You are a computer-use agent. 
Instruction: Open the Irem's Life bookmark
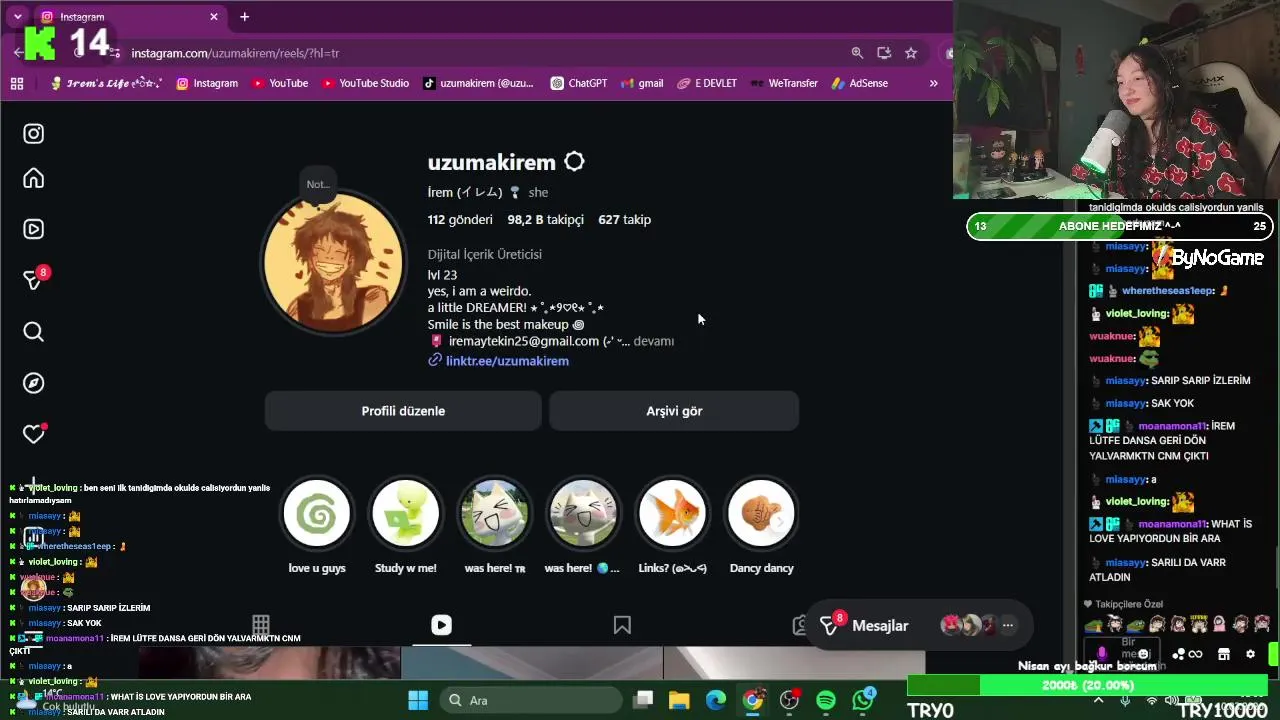click(x=106, y=84)
